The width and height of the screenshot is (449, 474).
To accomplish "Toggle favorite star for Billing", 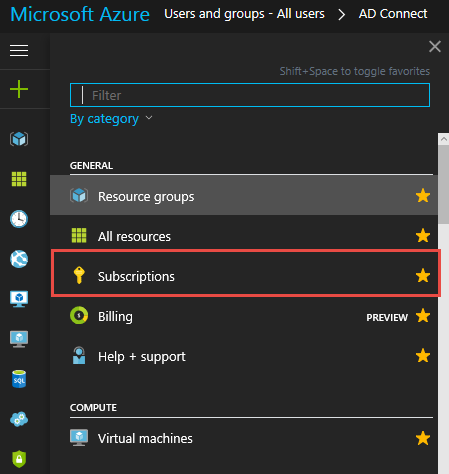I will (423, 316).
